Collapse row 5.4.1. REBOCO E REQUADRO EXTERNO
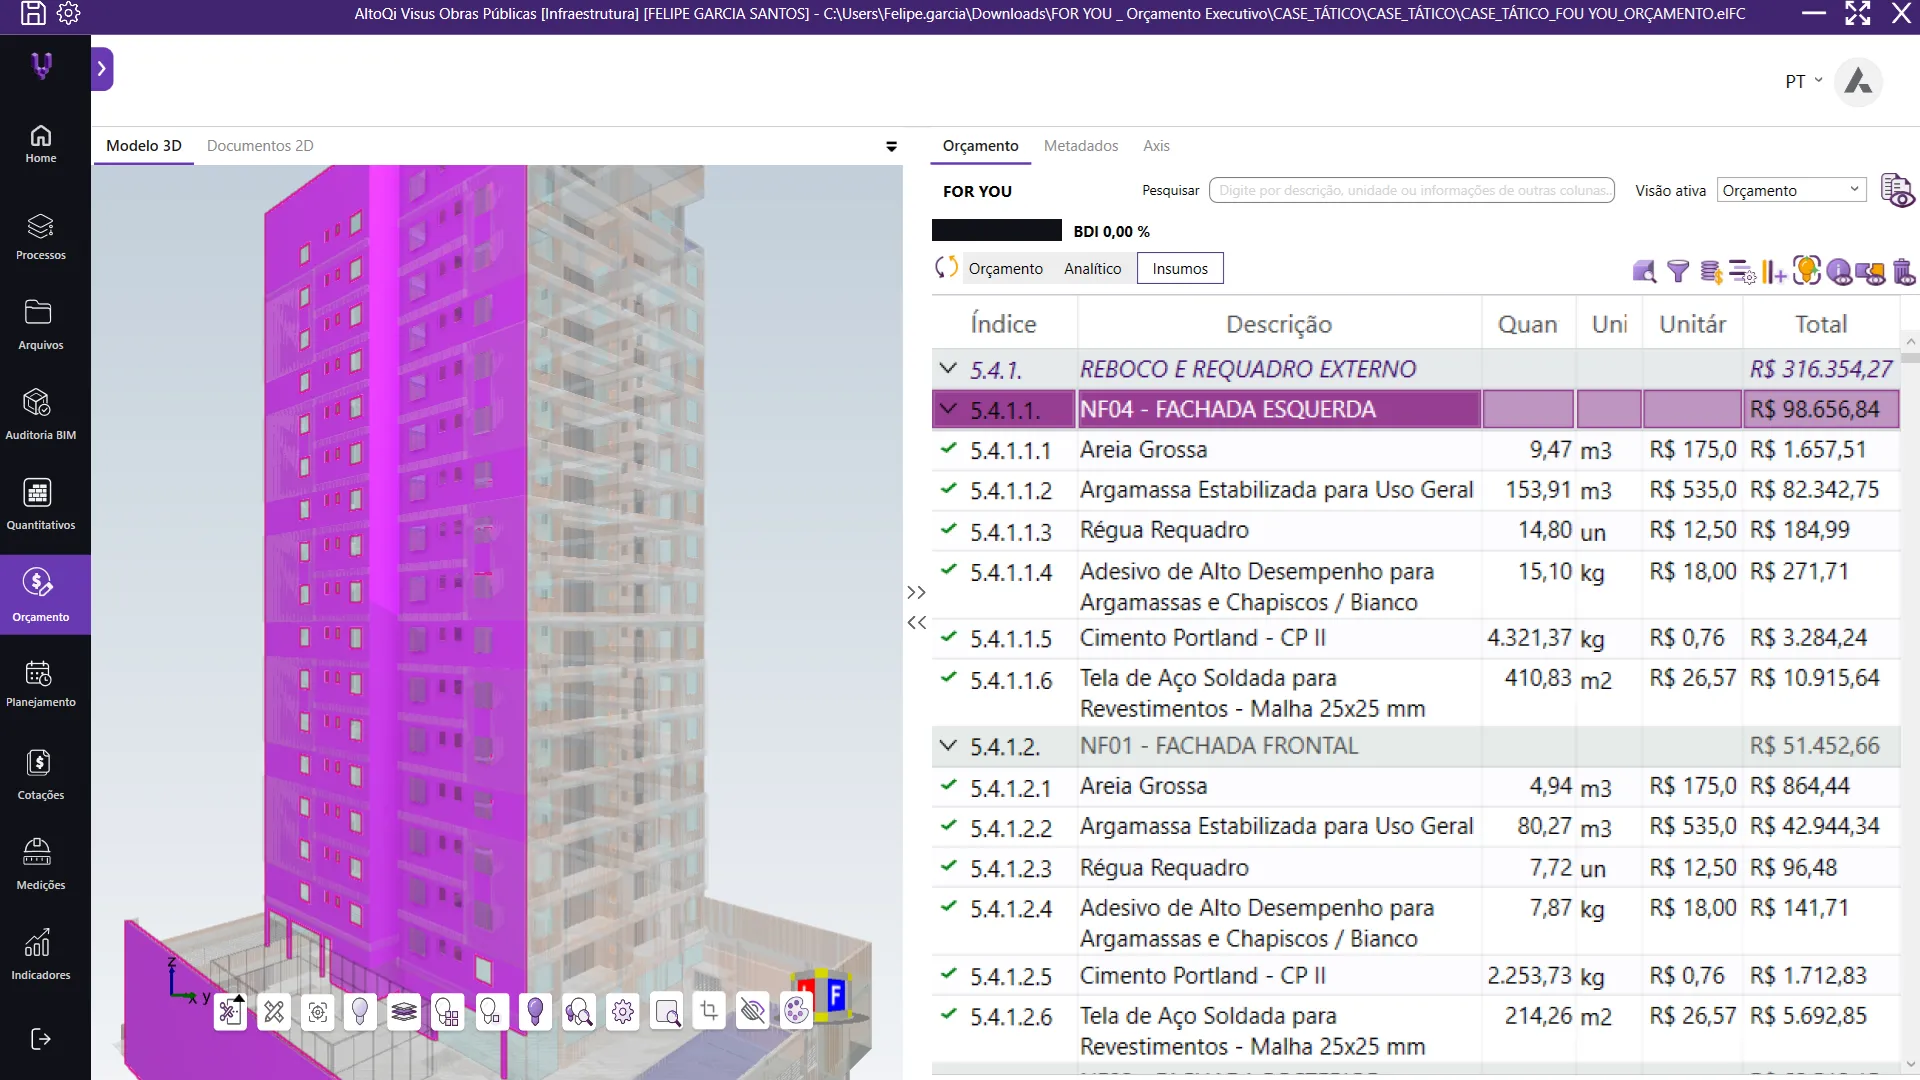Screen dimensions: 1920x1080 [x=948, y=369]
